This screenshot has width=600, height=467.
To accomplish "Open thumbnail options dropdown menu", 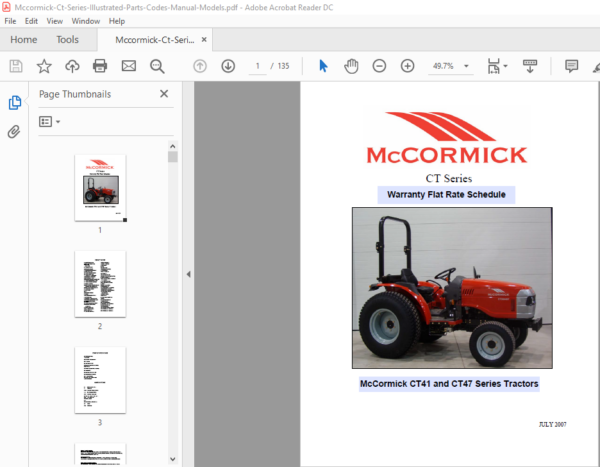I will coord(49,122).
